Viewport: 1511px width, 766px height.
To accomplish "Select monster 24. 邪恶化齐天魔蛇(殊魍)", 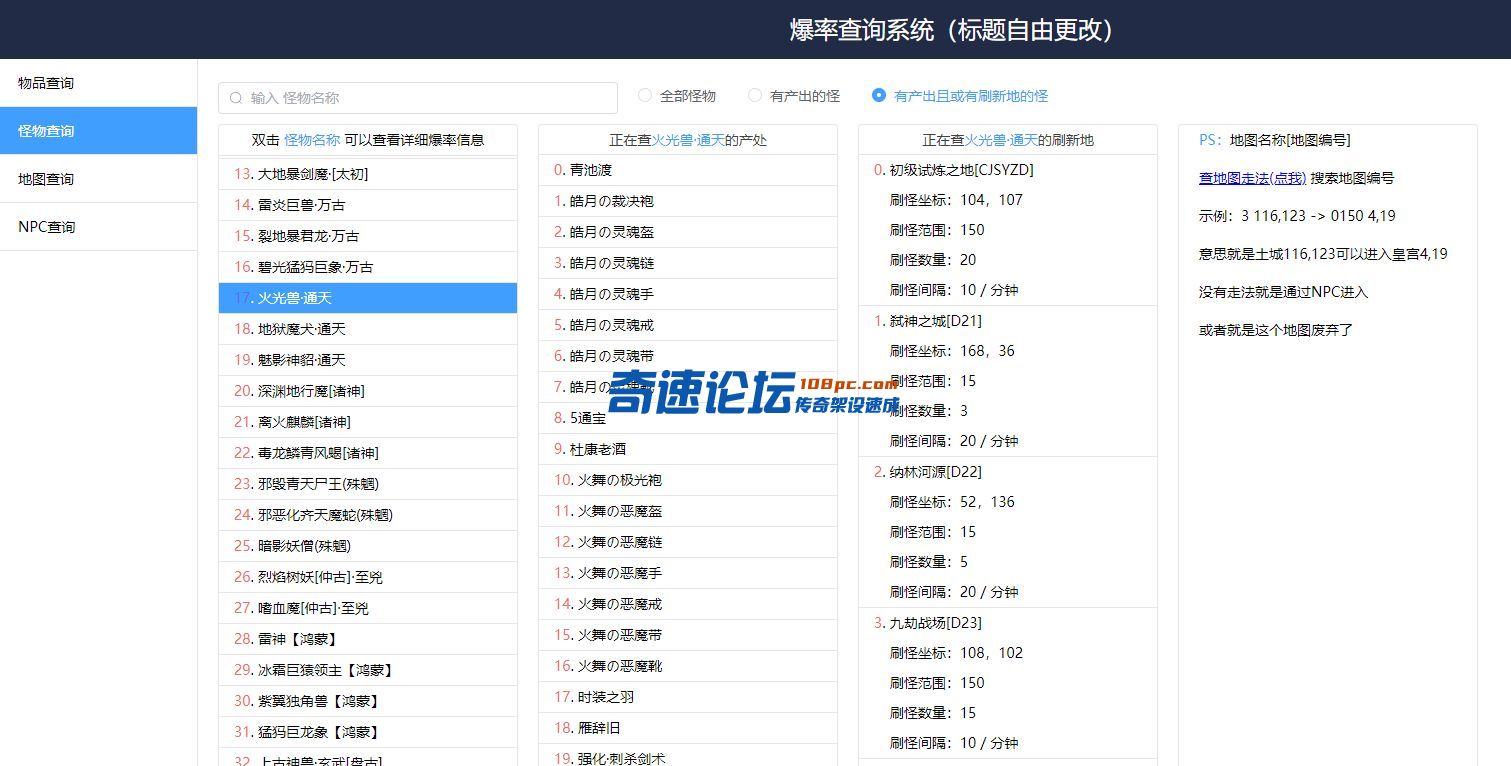I will point(368,515).
